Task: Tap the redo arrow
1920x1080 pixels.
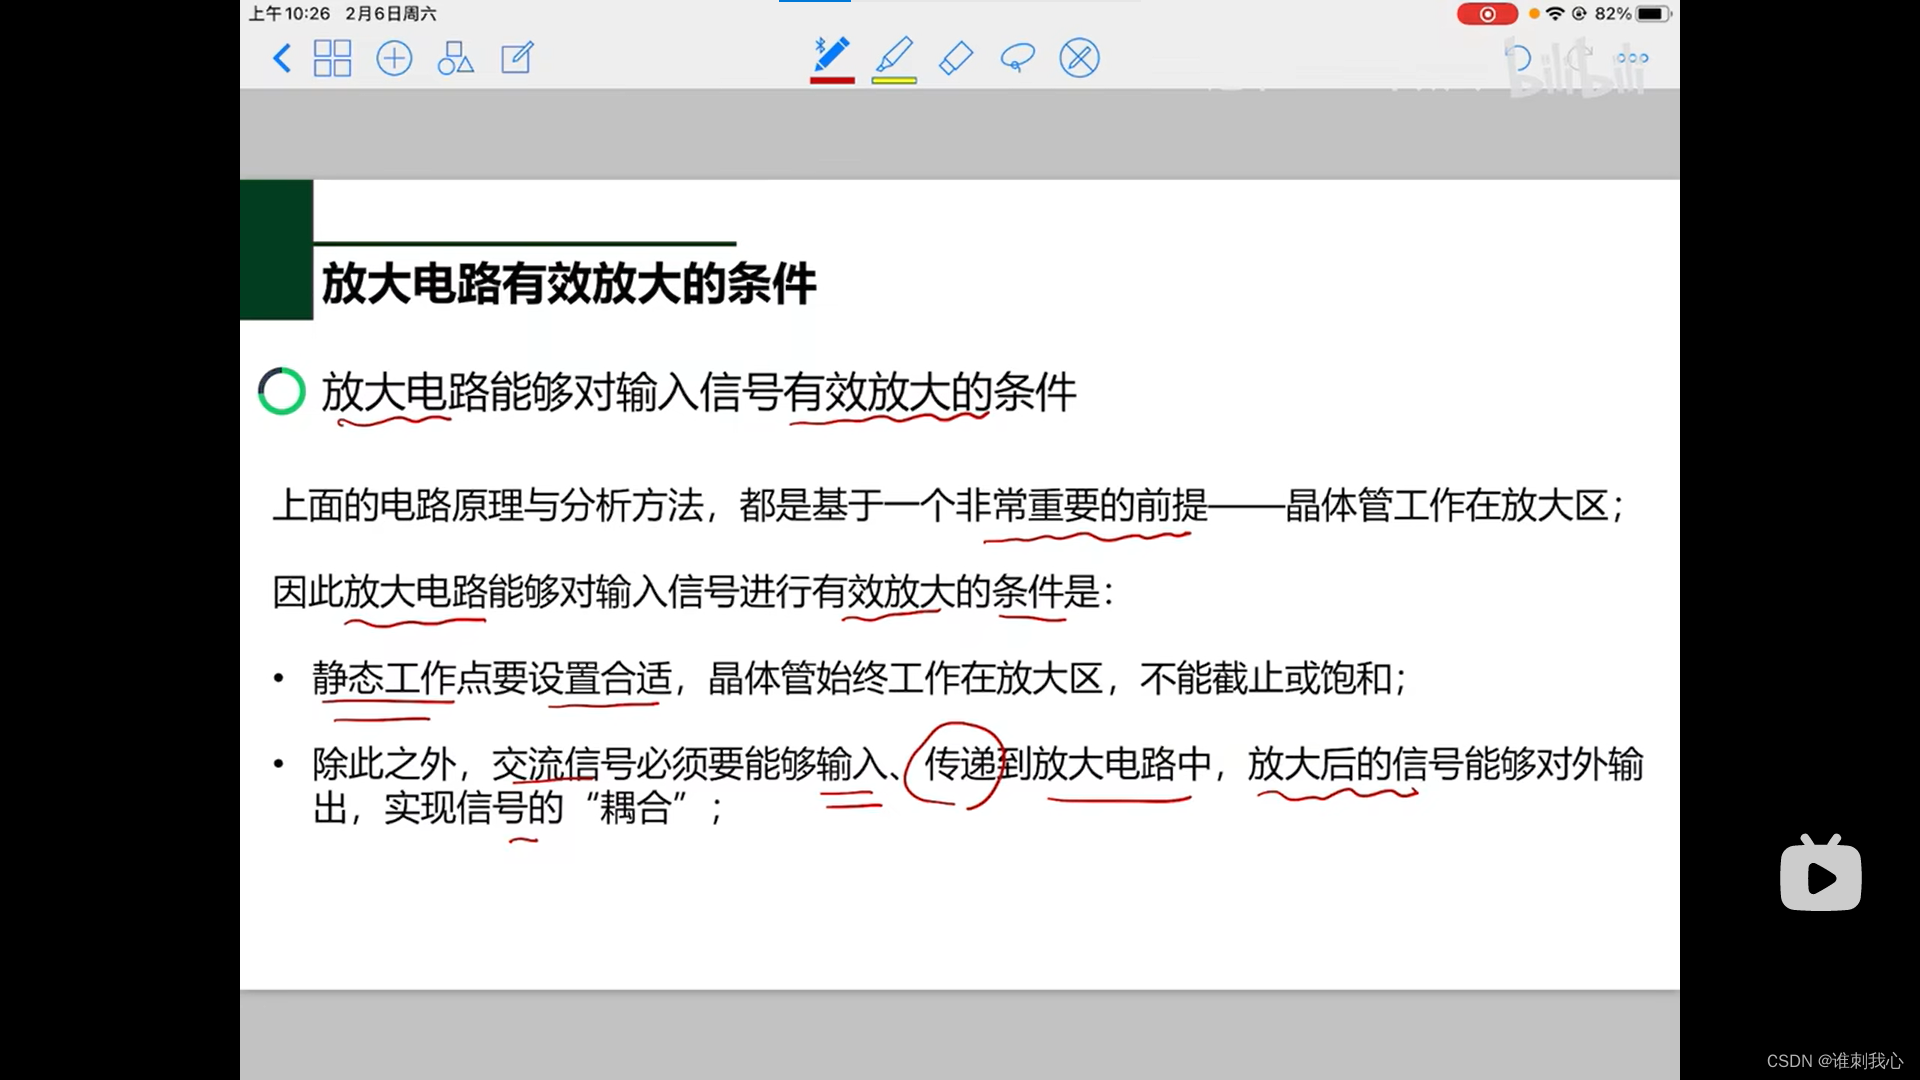Action: click(x=1579, y=58)
